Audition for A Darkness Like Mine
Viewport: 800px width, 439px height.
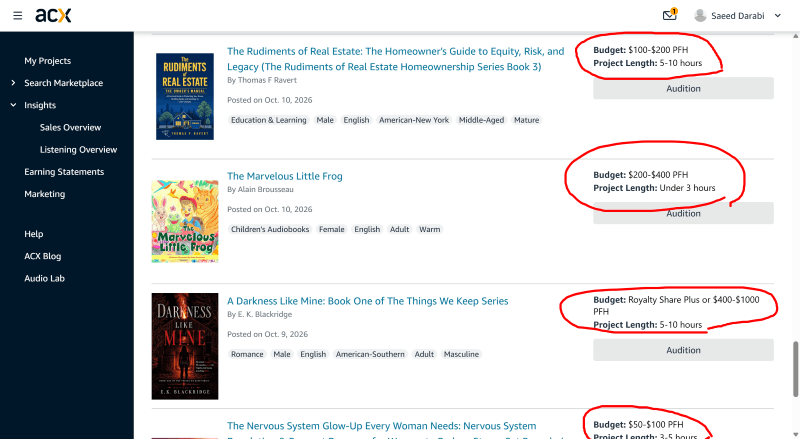(683, 350)
